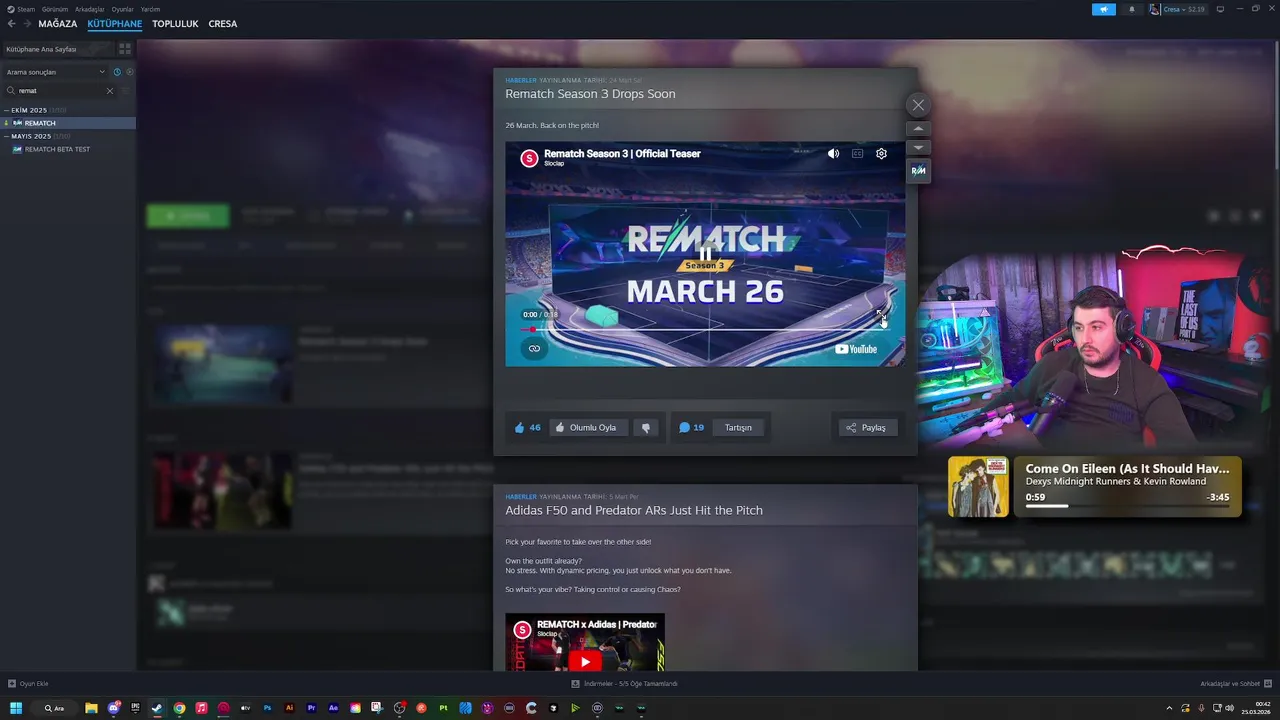Toggle video closed captions

point(857,154)
